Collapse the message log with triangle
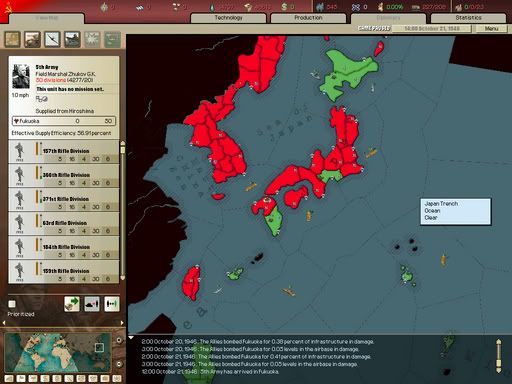The height and width of the screenshot is (384, 512). coord(131,338)
